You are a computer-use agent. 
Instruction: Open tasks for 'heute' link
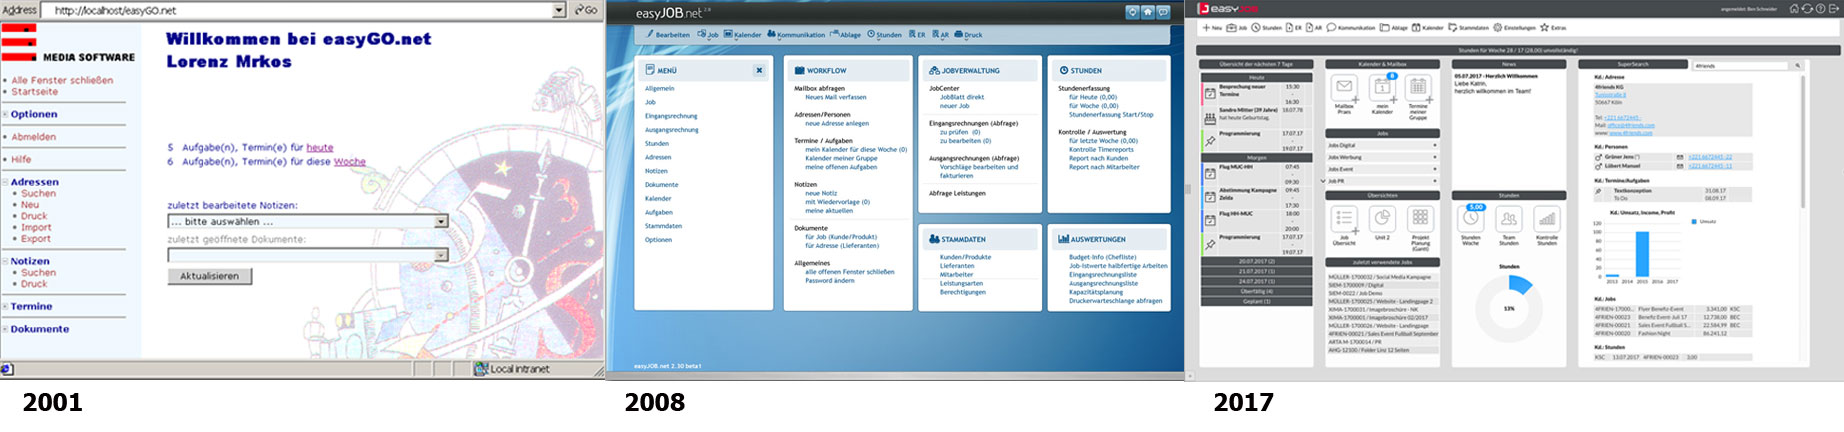click(320, 147)
